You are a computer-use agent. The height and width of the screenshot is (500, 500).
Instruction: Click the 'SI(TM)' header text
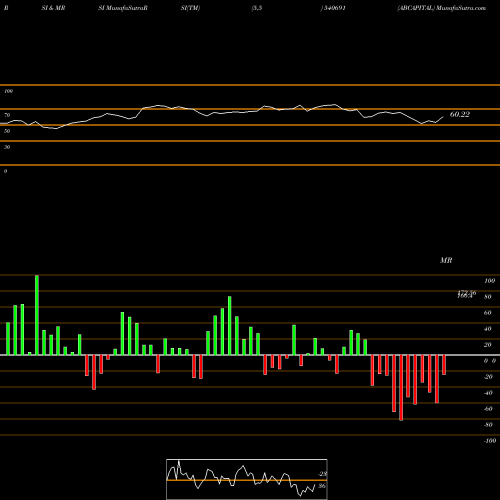click(190, 8)
